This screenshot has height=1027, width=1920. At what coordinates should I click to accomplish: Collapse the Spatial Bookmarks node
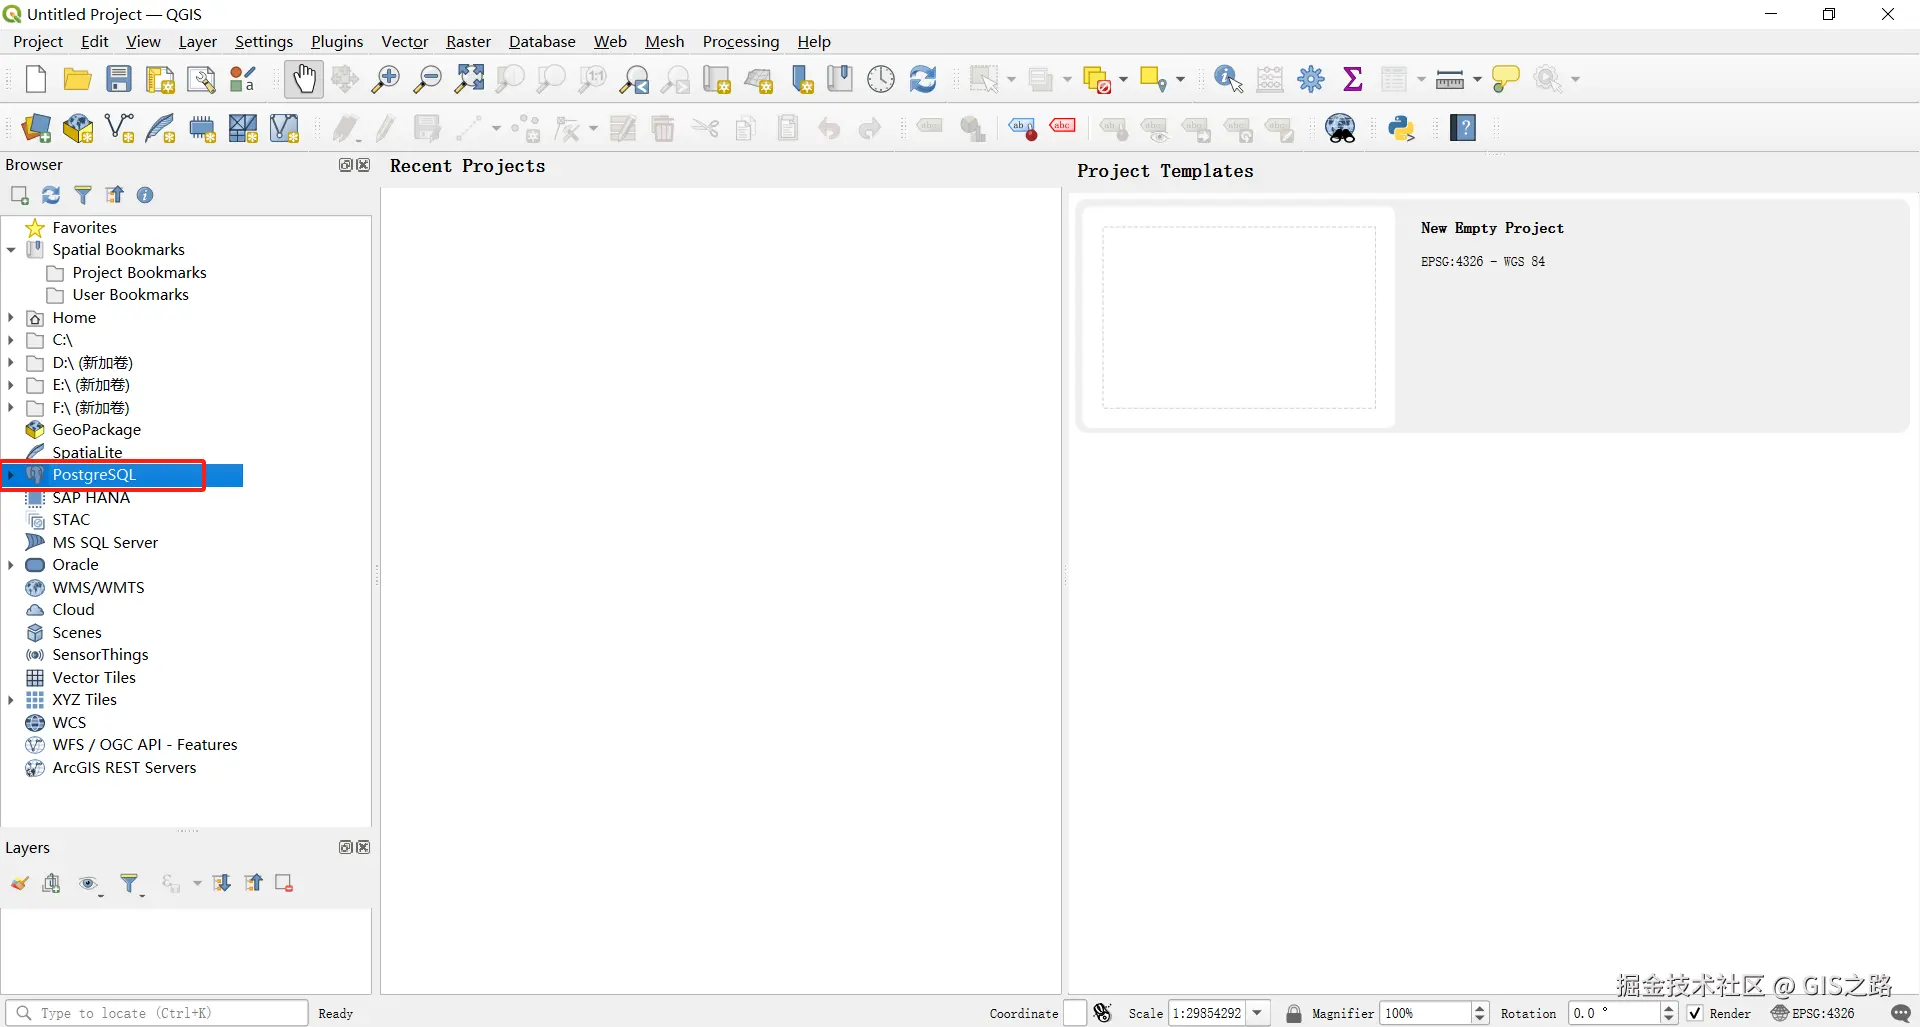[10, 250]
